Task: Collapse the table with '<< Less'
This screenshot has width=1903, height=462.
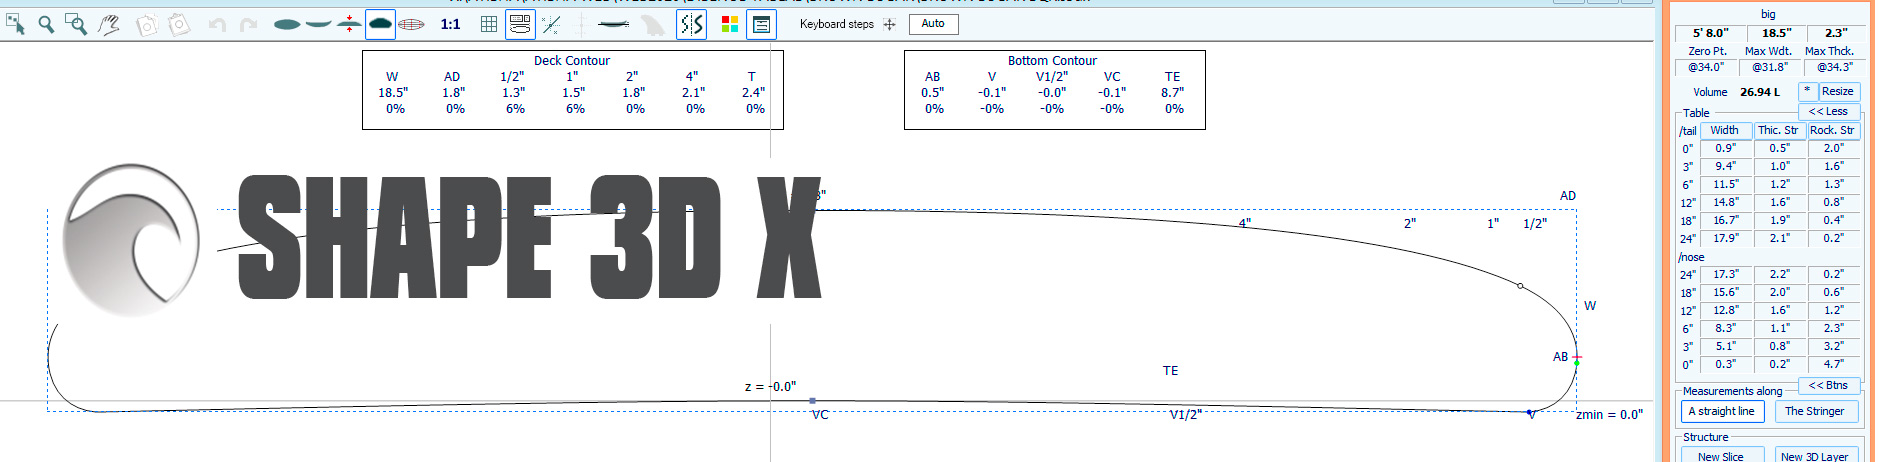Action: (1828, 111)
